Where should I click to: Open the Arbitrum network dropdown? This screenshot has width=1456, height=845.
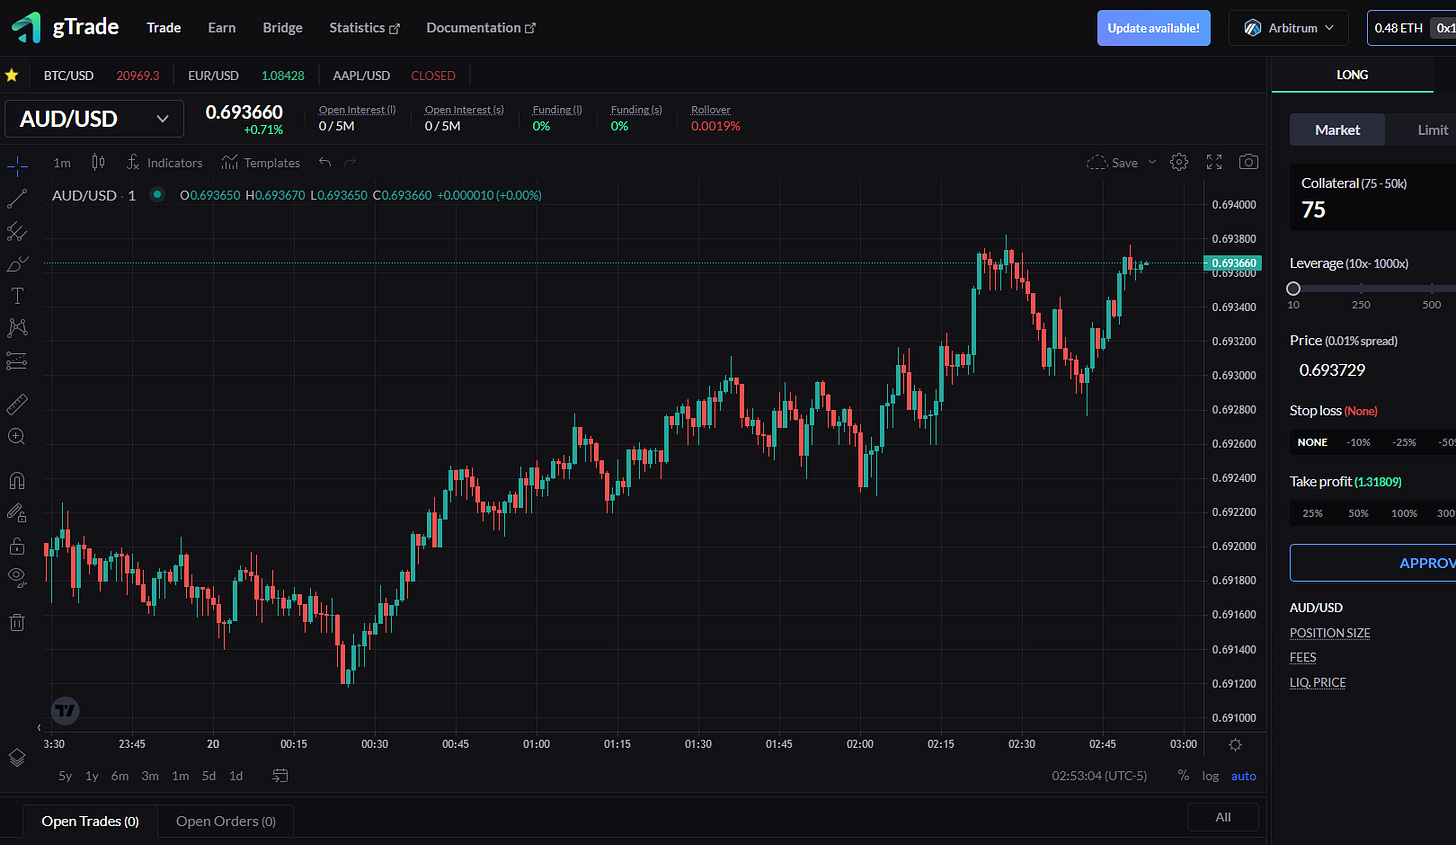(1288, 28)
